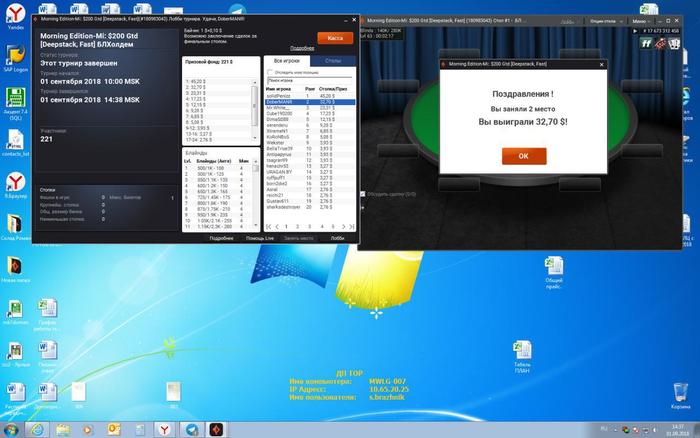Viewport: 700px width, 438px height.
Task: Open Outlook from the taskbar
Action: point(114,430)
